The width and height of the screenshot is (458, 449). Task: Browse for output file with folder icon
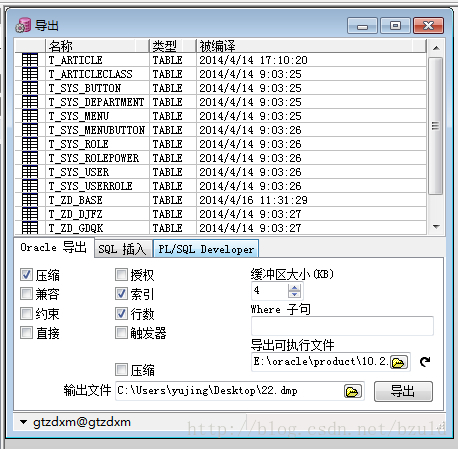[353, 391]
